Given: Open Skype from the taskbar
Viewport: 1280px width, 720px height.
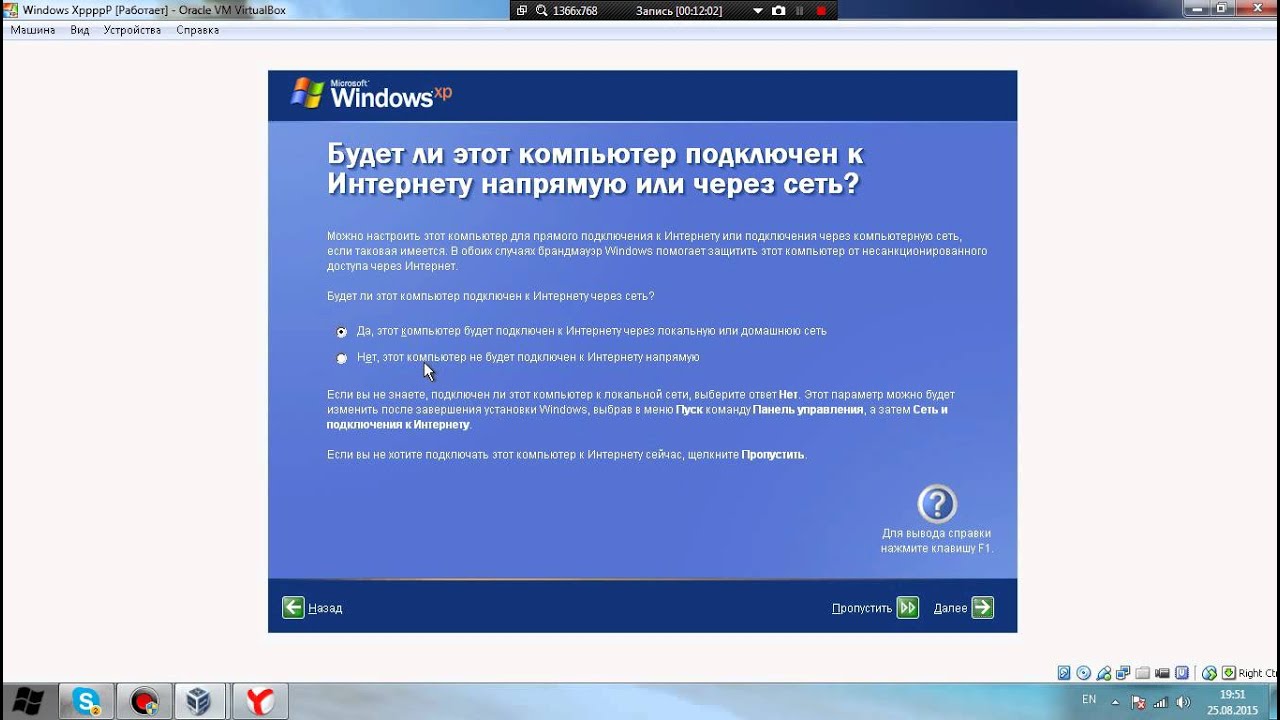Looking at the screenshot, I should tap(87, 701).
